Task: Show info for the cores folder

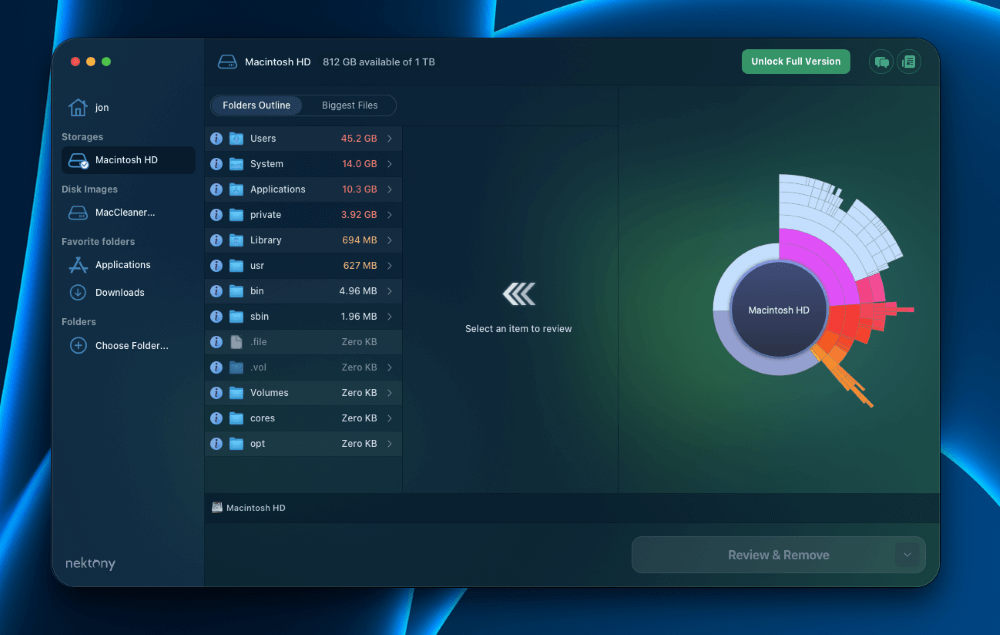Action: [x=216, y=418]
